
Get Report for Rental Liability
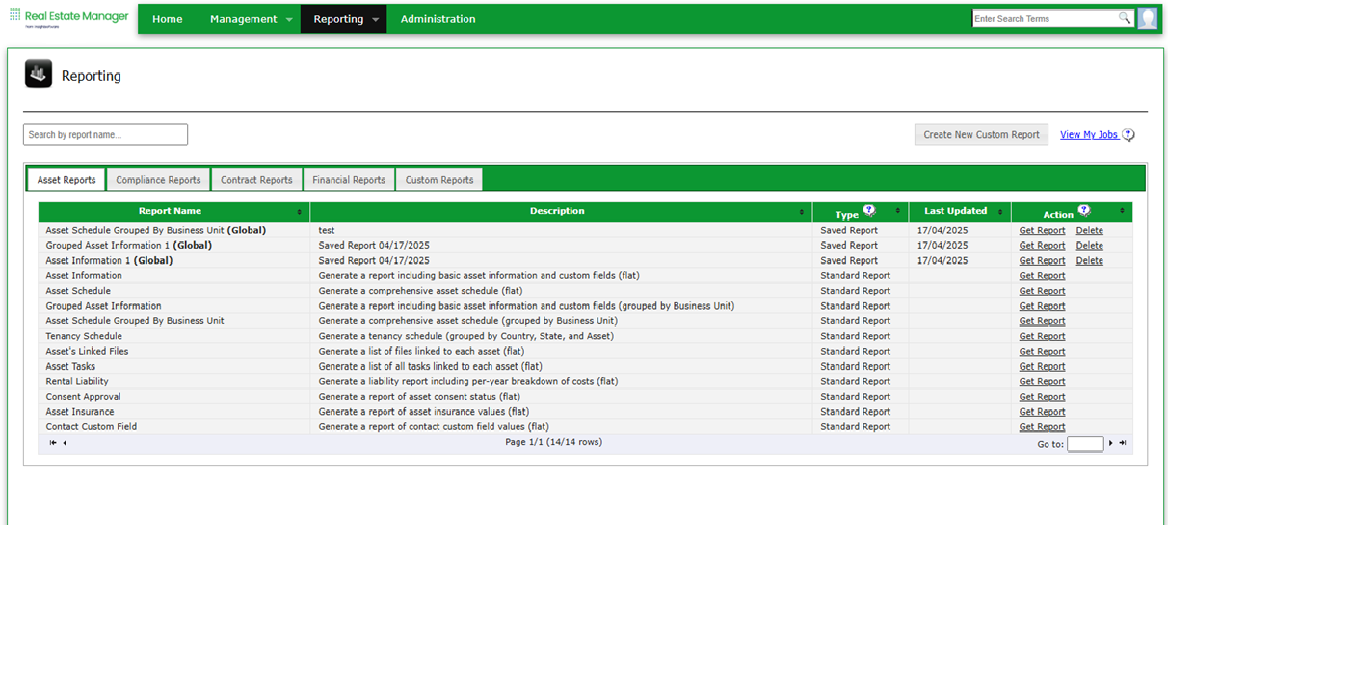coord(1042,381)
